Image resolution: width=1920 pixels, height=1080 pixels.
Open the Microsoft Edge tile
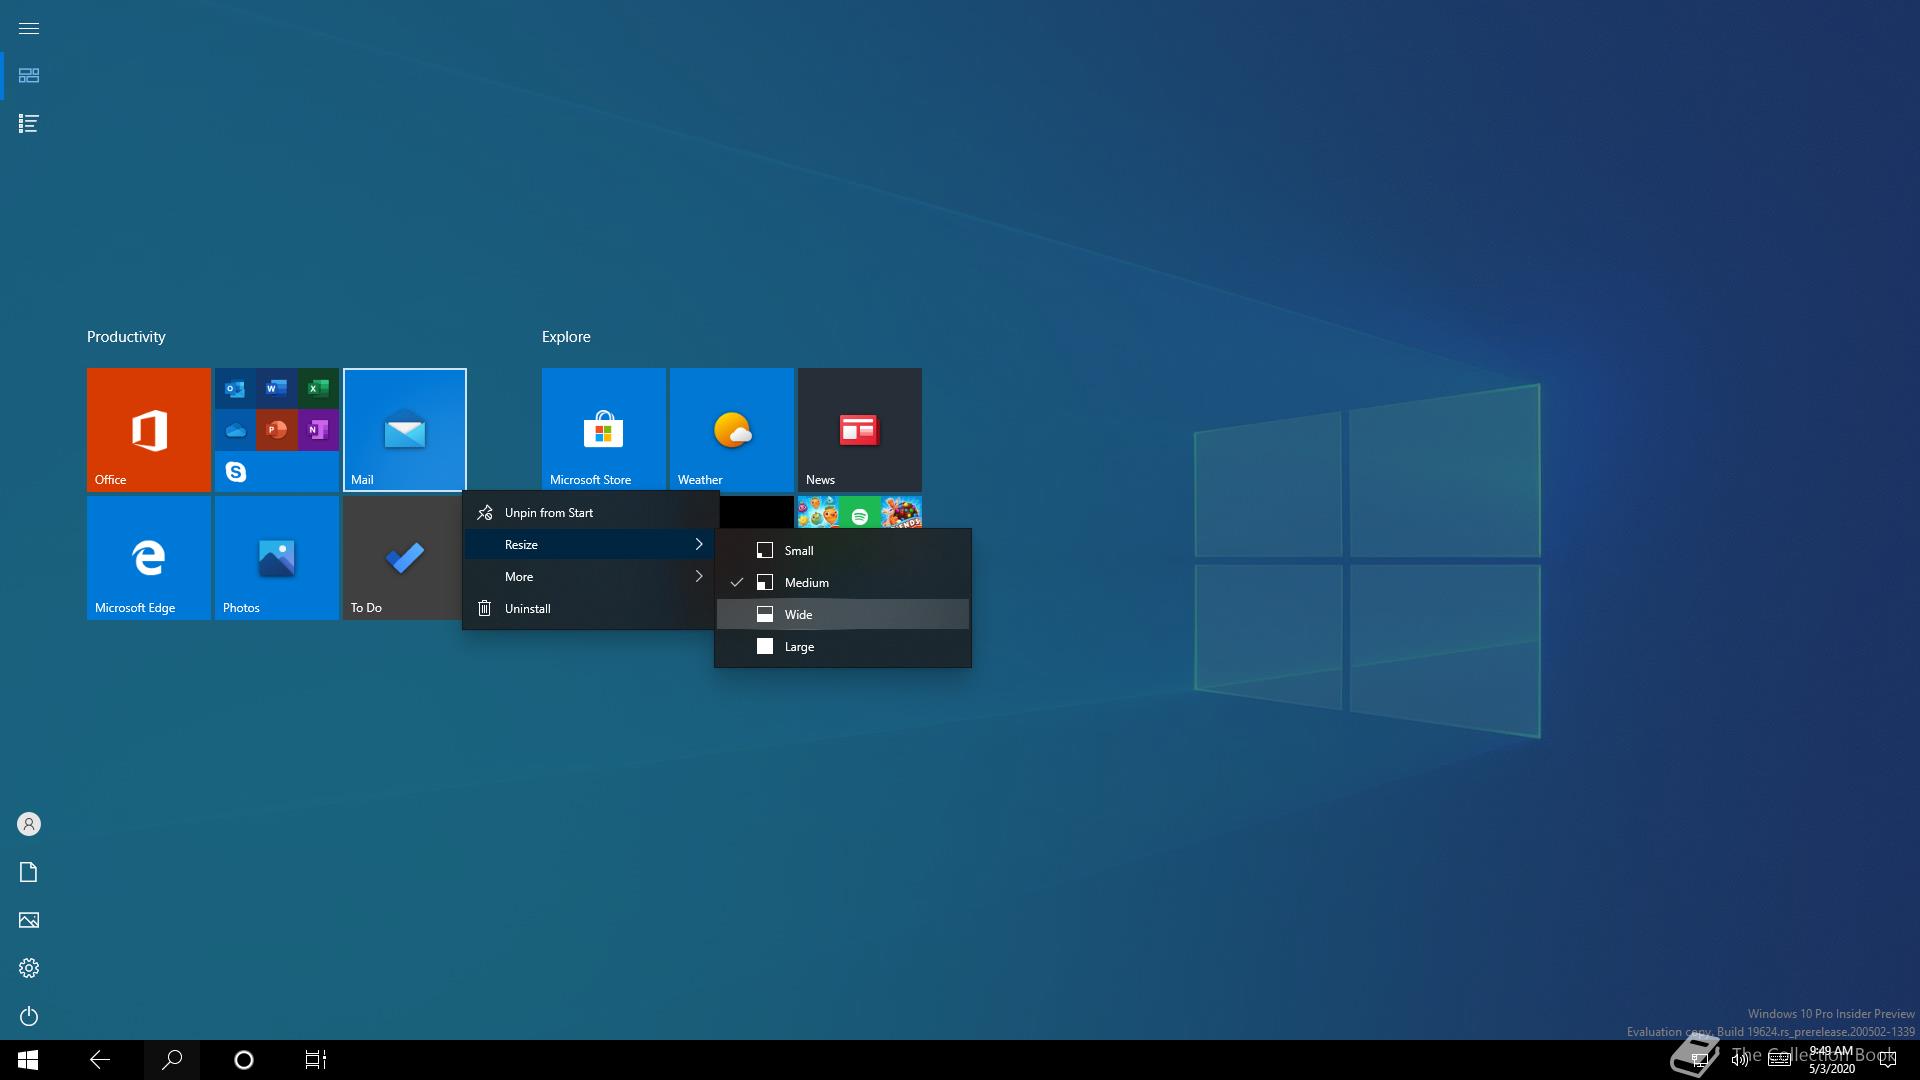(149, 558)
